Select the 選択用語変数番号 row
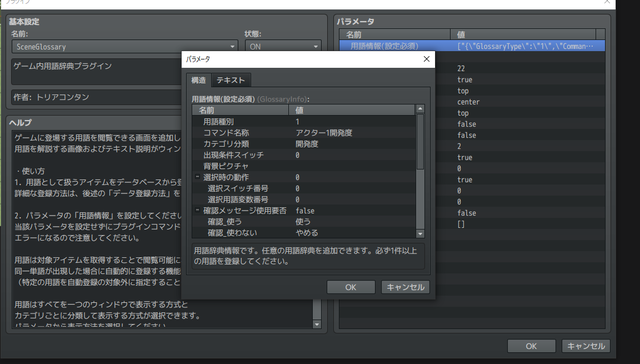The height and width of the screenshot is (364, 640). pyautogui.click(x=304, y=200)
